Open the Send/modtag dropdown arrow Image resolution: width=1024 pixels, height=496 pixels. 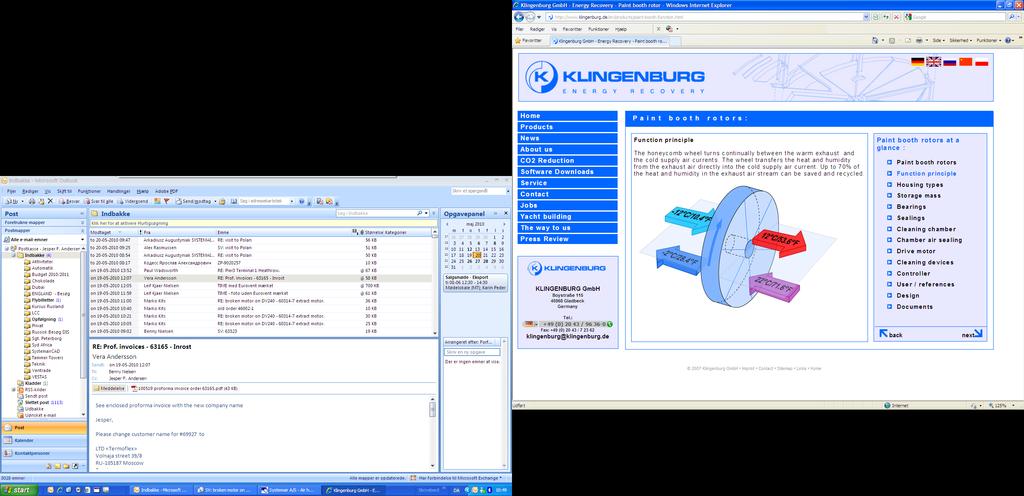point(214,202)
